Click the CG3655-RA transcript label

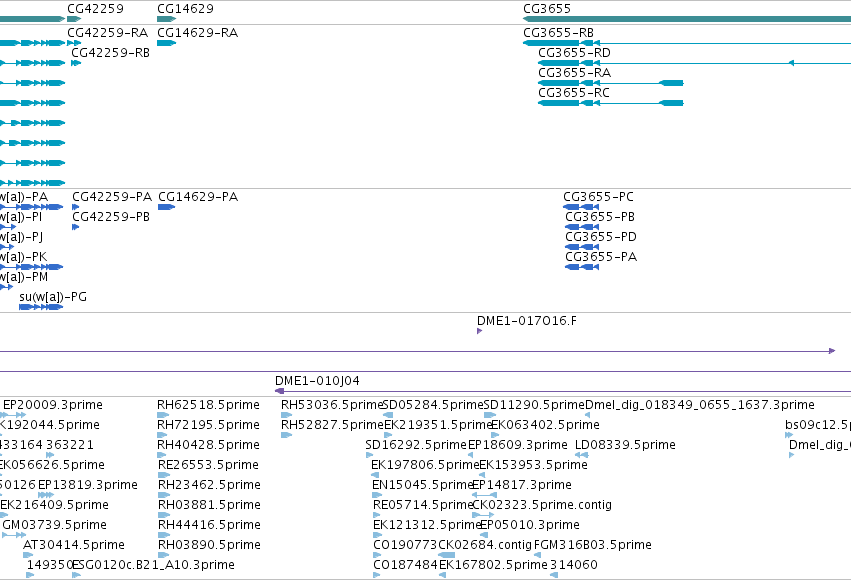coord(574,73)
